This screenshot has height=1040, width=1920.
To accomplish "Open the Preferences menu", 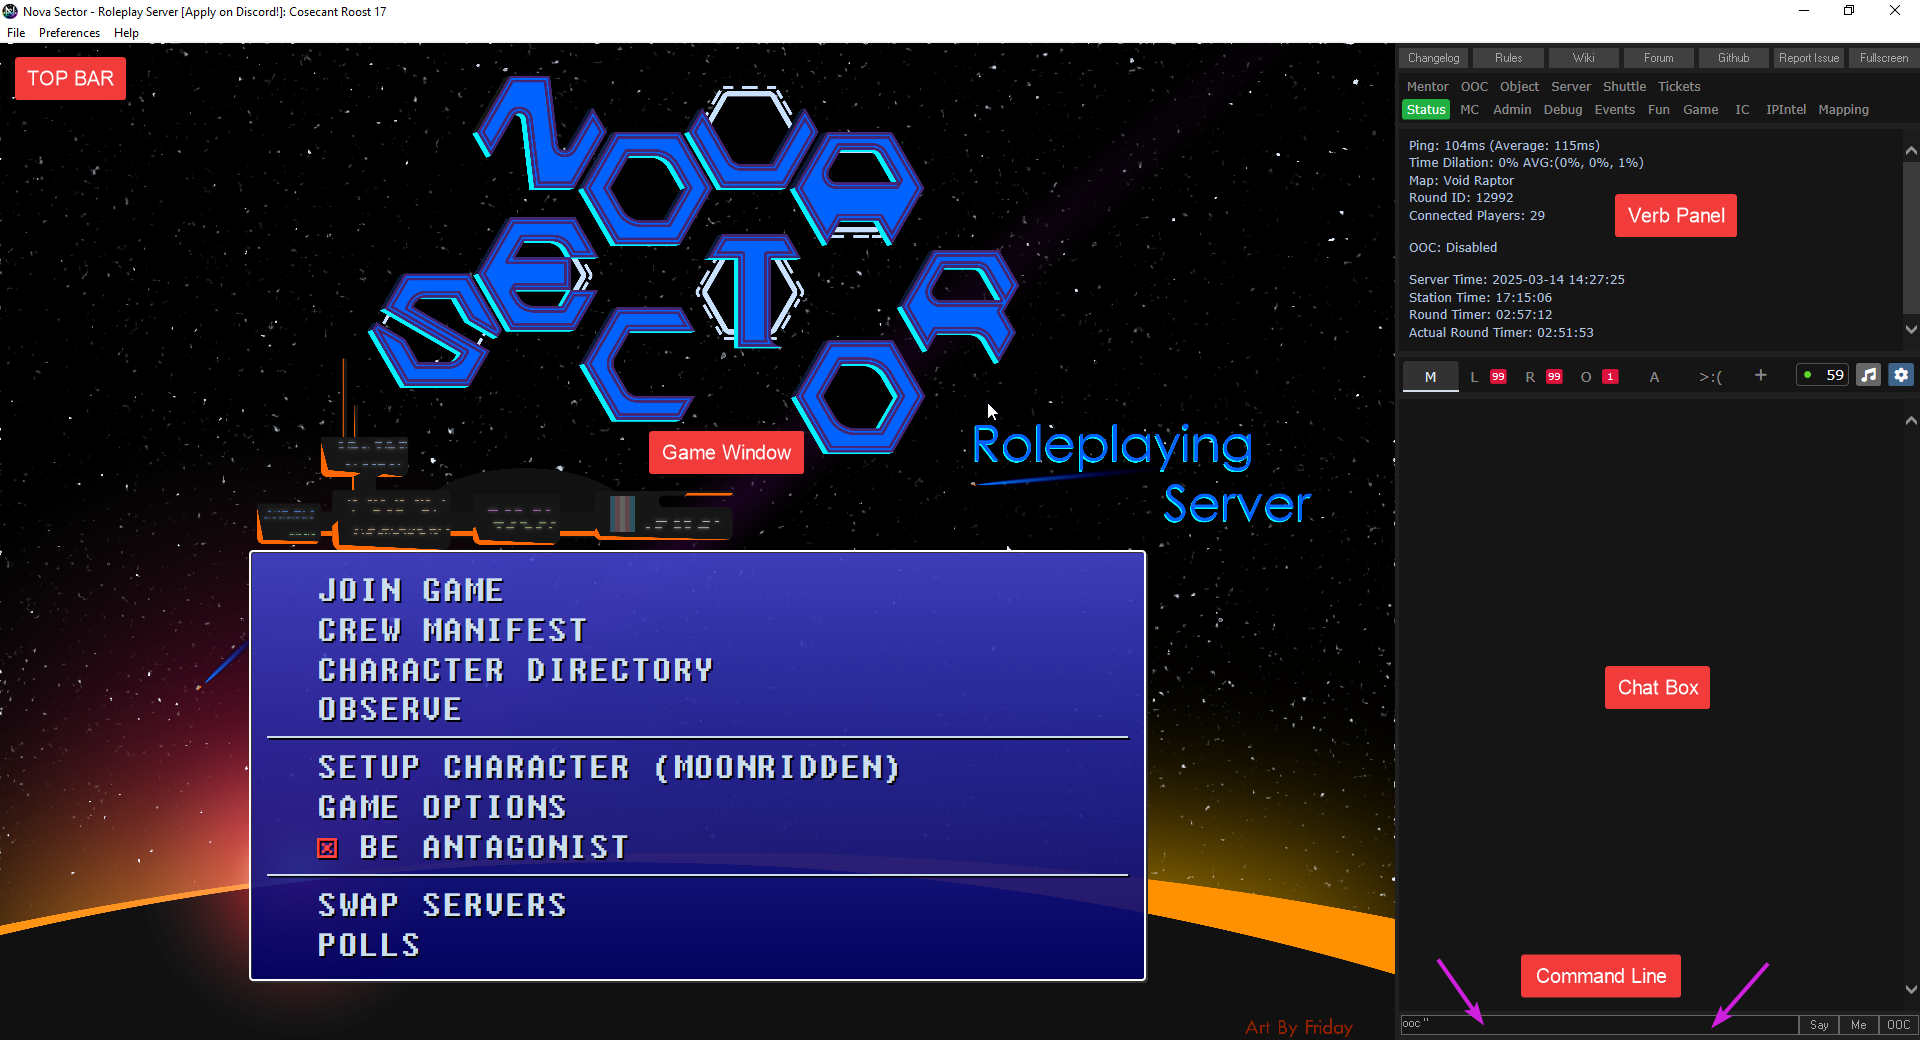I will (69, 33).
